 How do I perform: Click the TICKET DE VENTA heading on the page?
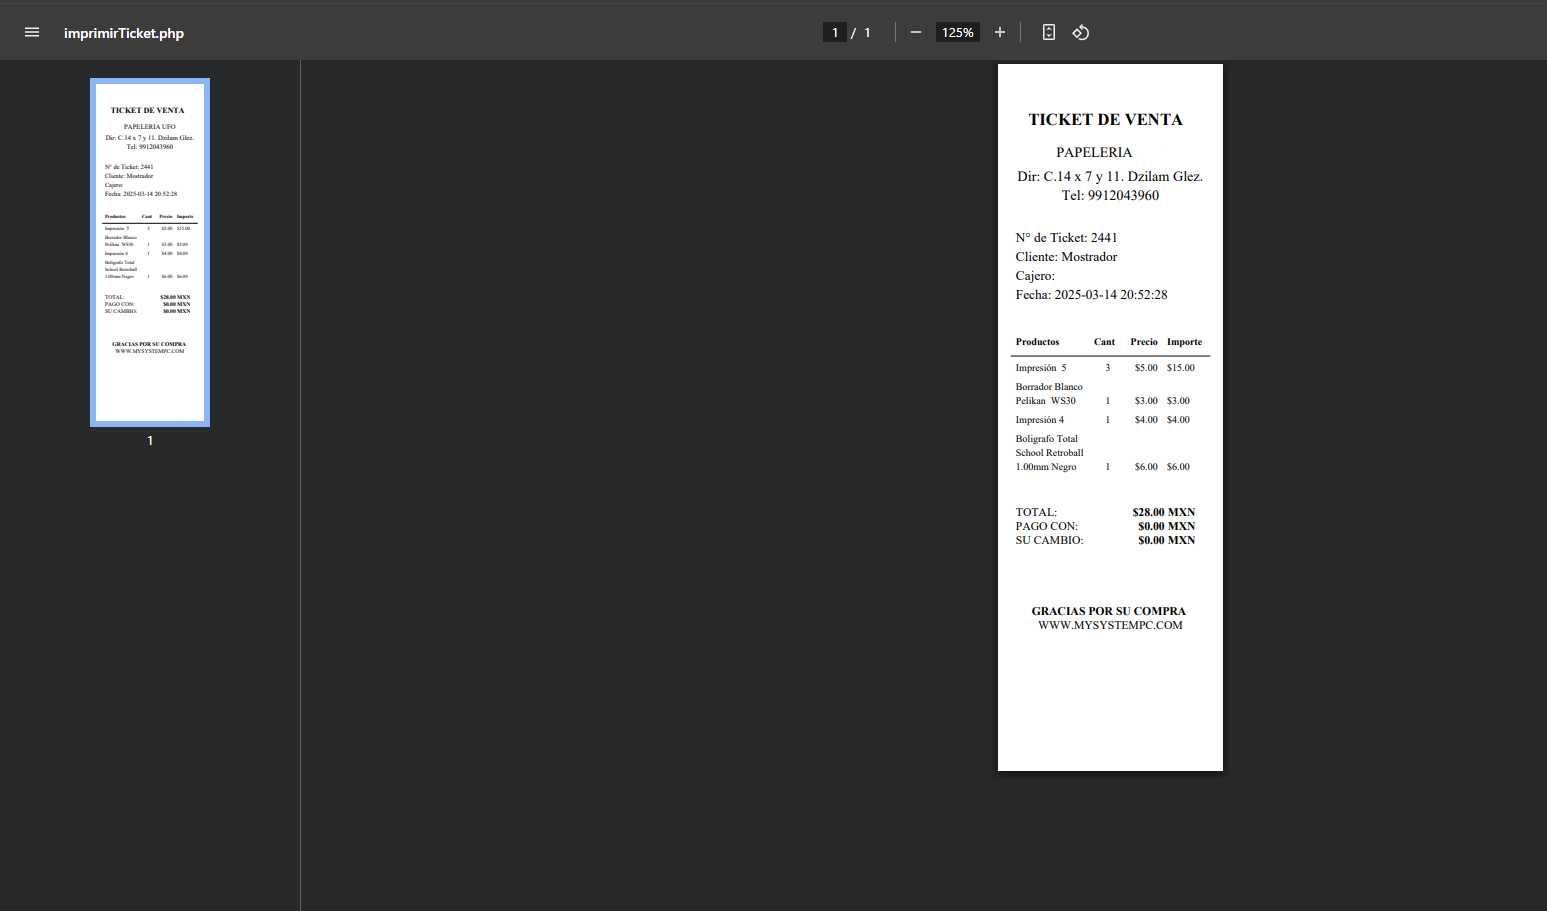1105,120
